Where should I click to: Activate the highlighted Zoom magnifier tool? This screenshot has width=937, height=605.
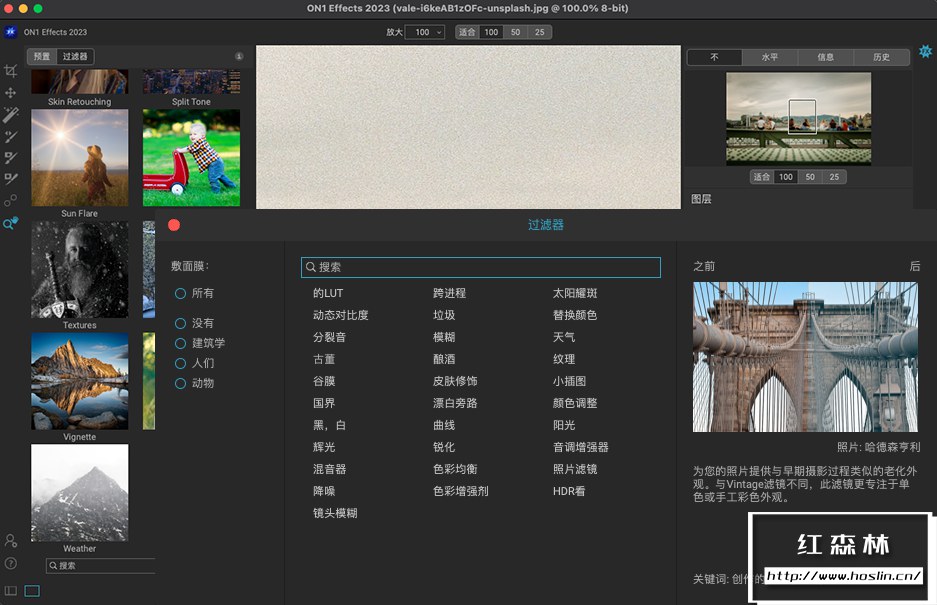click(12, 224)
